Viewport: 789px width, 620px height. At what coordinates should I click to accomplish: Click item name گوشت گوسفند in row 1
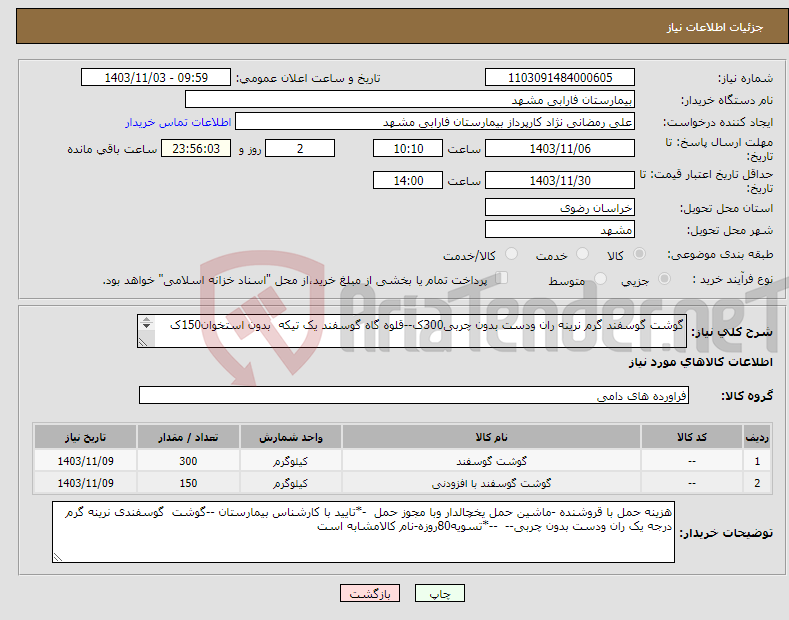(x=491, y=461)
